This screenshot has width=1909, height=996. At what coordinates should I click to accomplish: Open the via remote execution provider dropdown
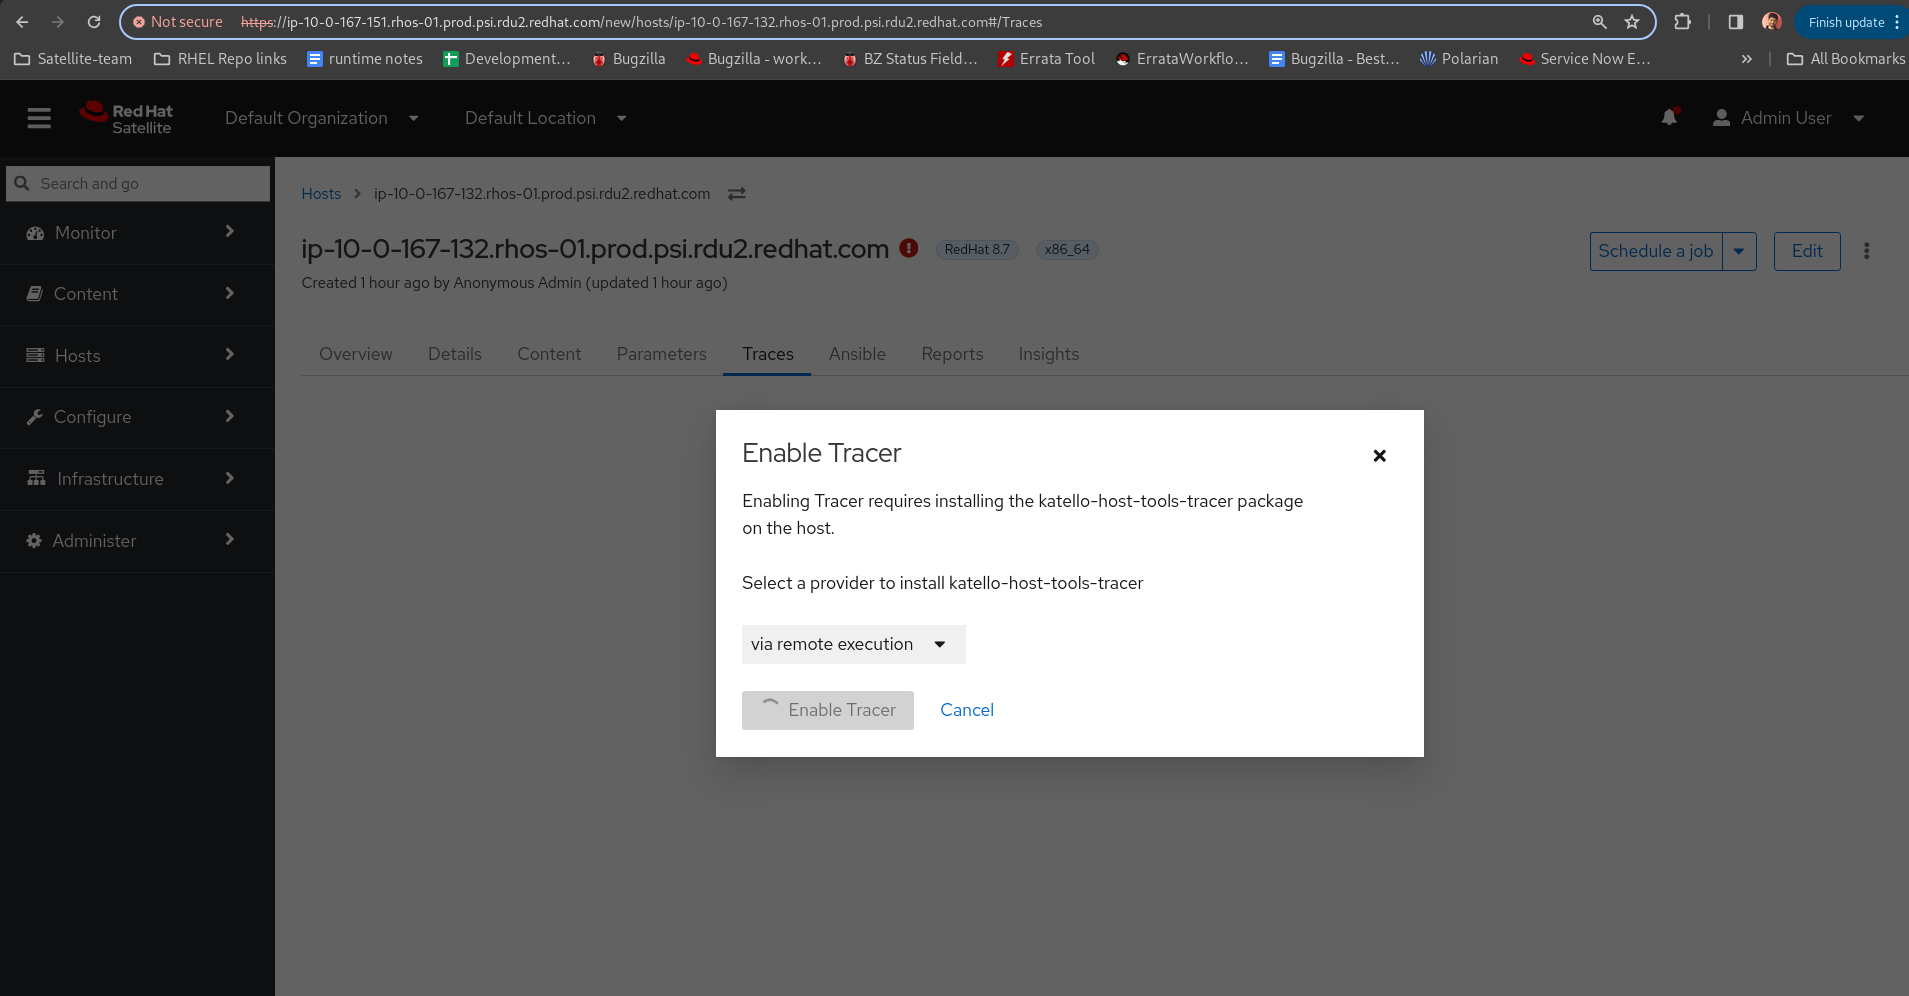tap(854, 645)
